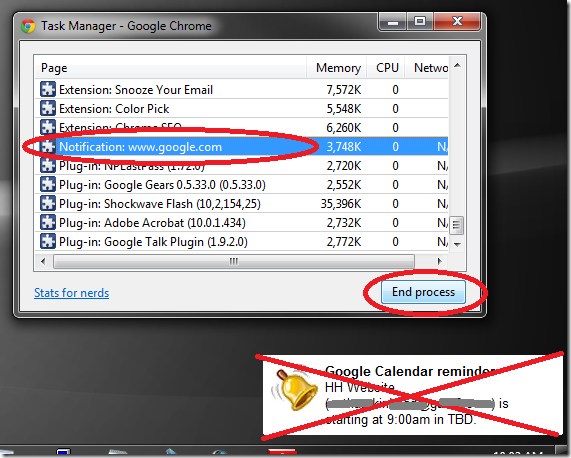571x458 pixels.
Task: Click puzzle icon of Google Talk Plugin row
Action: (x=48, y=241)
